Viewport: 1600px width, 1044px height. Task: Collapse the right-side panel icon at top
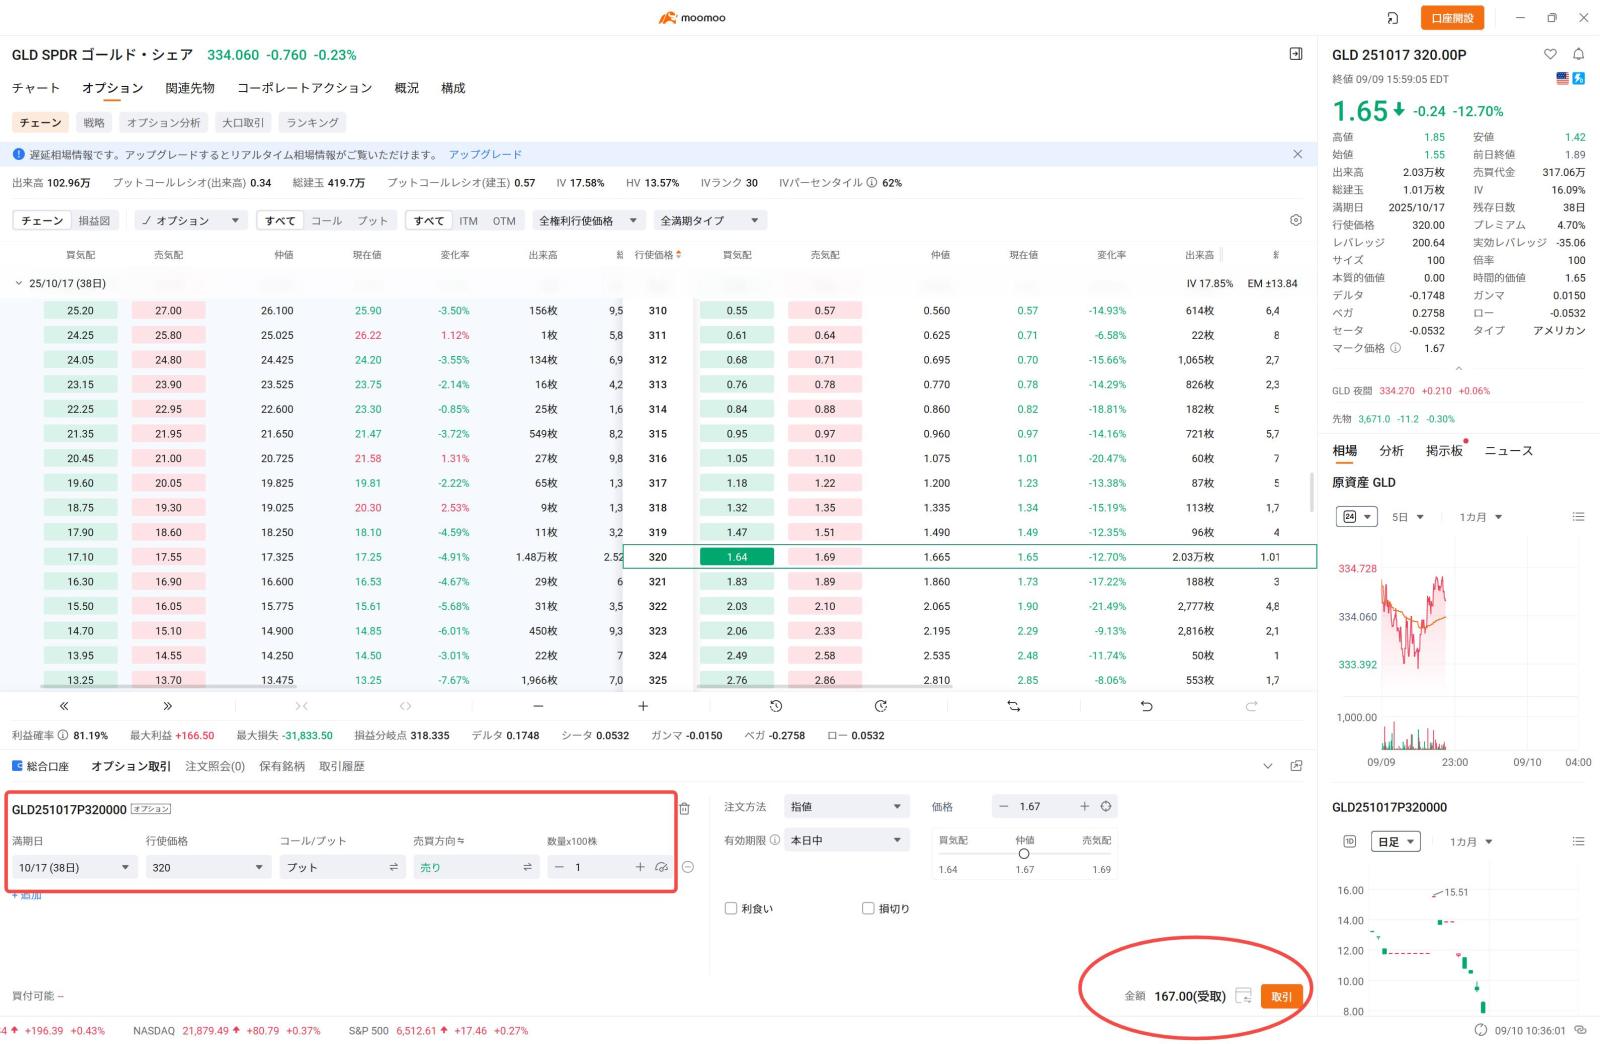[1296, 54]
